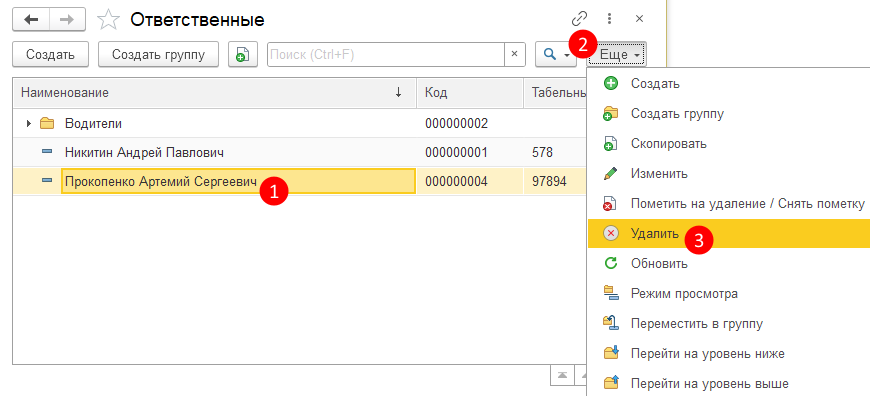Viewport: 870px width, 396px height.
Task: Choose Изменить menu item
Action: pyautogui.click(x=729, y=174)
